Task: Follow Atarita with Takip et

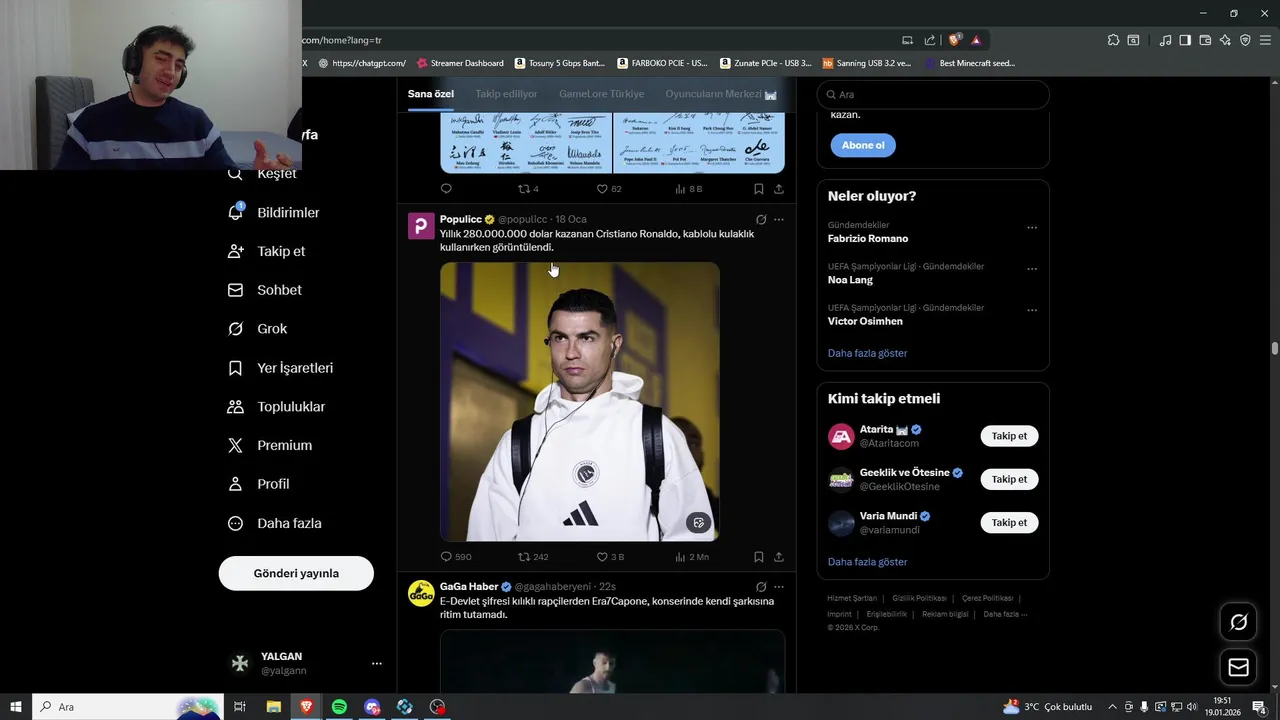Action: click(1009, 436)
